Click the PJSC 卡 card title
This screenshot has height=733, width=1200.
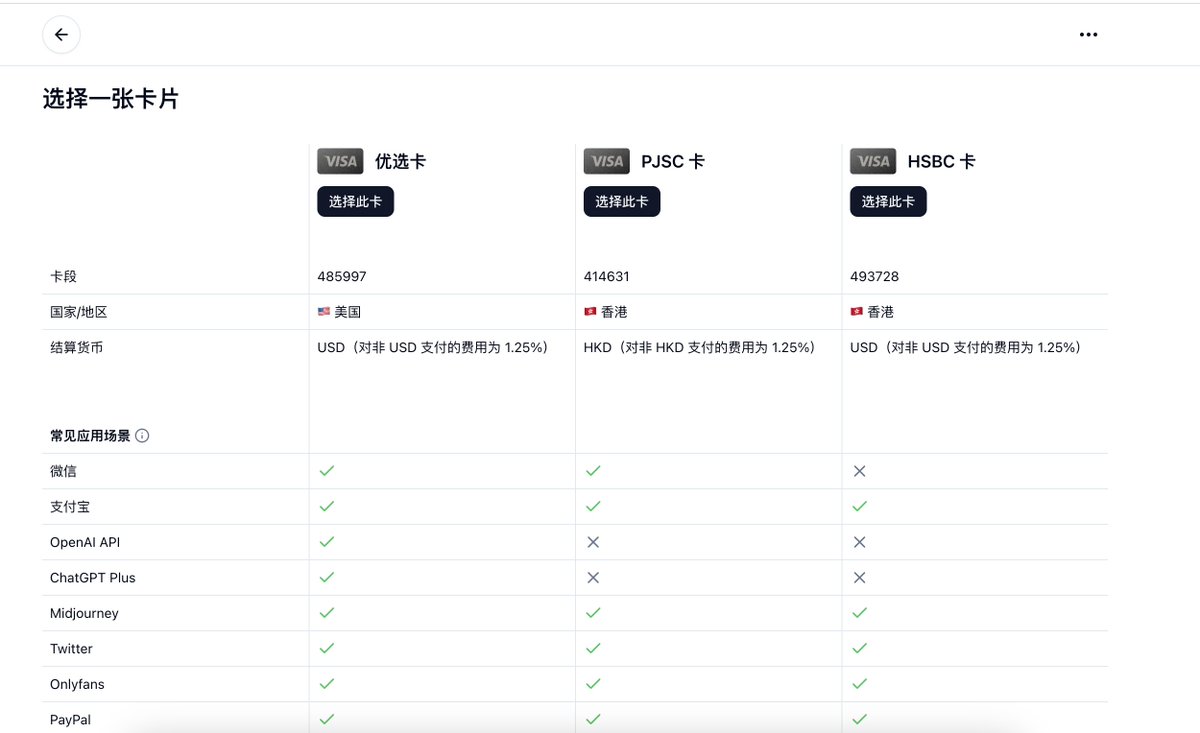pos(673,161)
